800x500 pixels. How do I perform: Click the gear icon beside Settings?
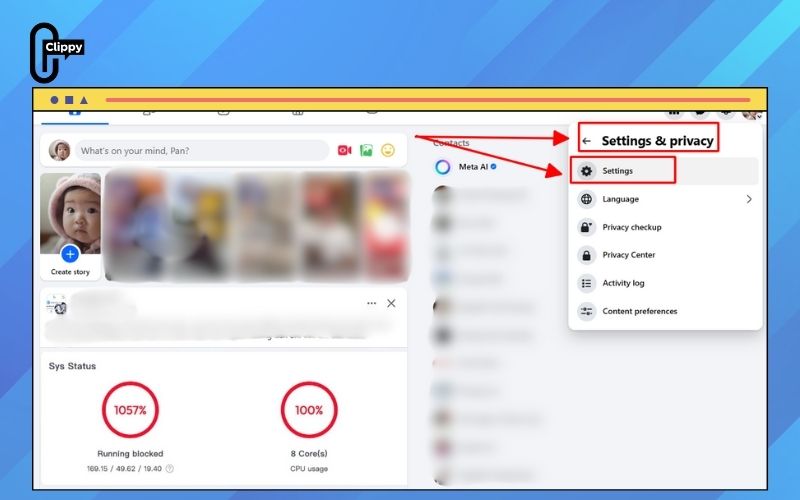587,171
